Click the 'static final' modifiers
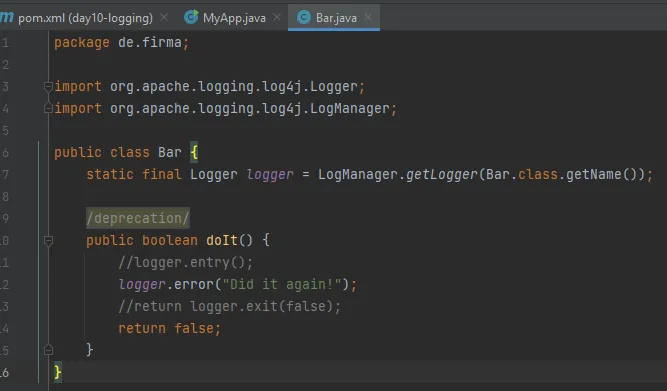The width and height of the screenshot is (667, 391). click(134, 174)
